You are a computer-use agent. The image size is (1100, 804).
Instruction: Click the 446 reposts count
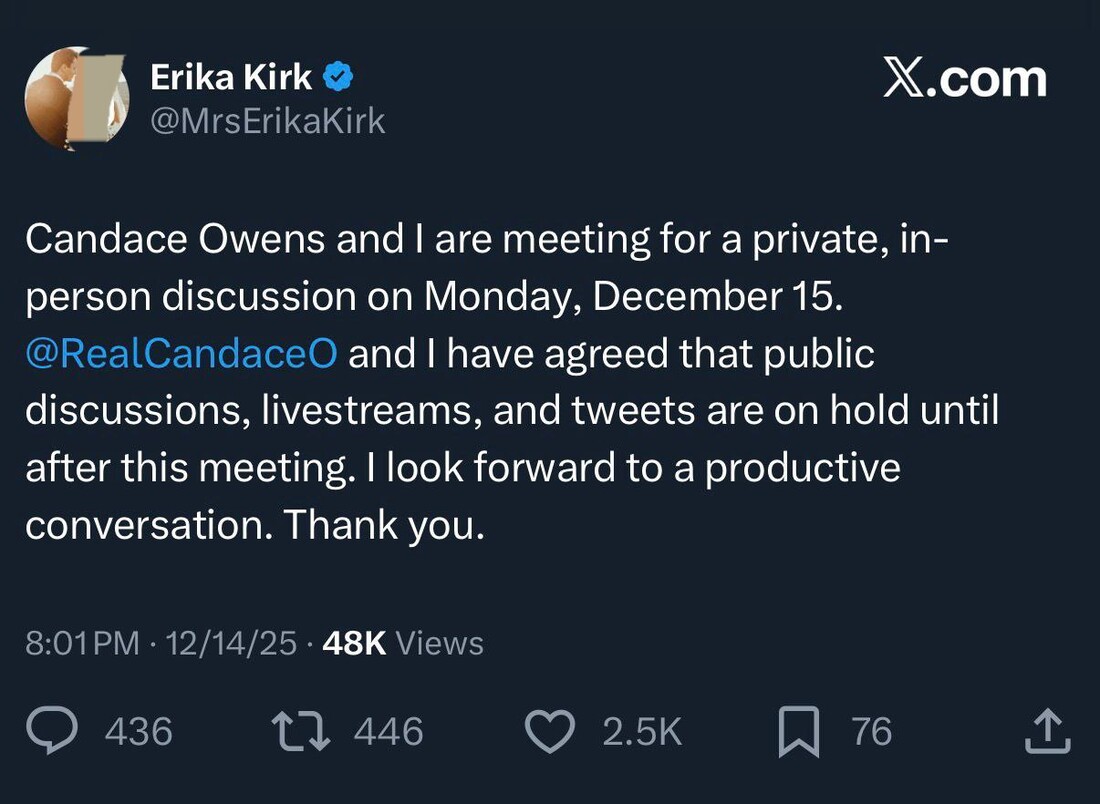click(x=388, y=732)
